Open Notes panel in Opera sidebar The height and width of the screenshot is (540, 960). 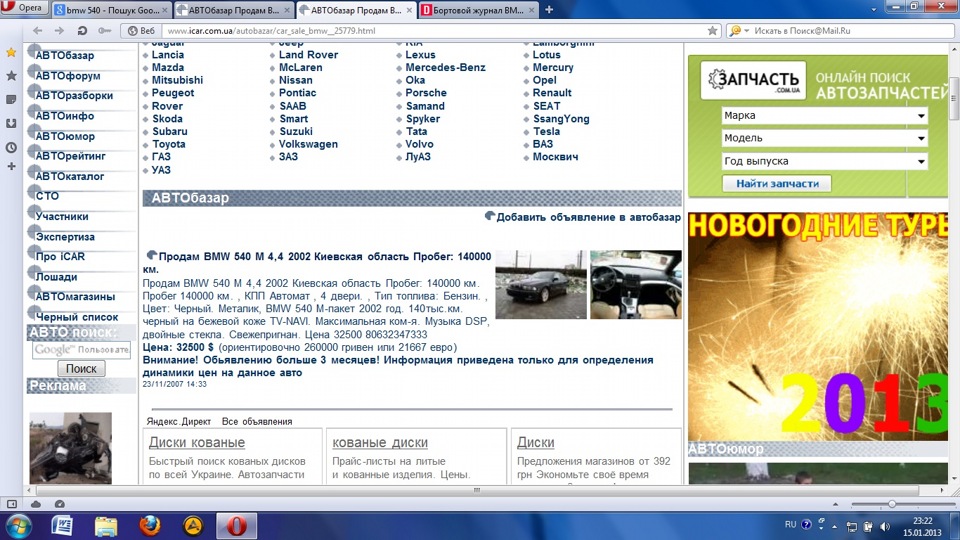[11, 99]
